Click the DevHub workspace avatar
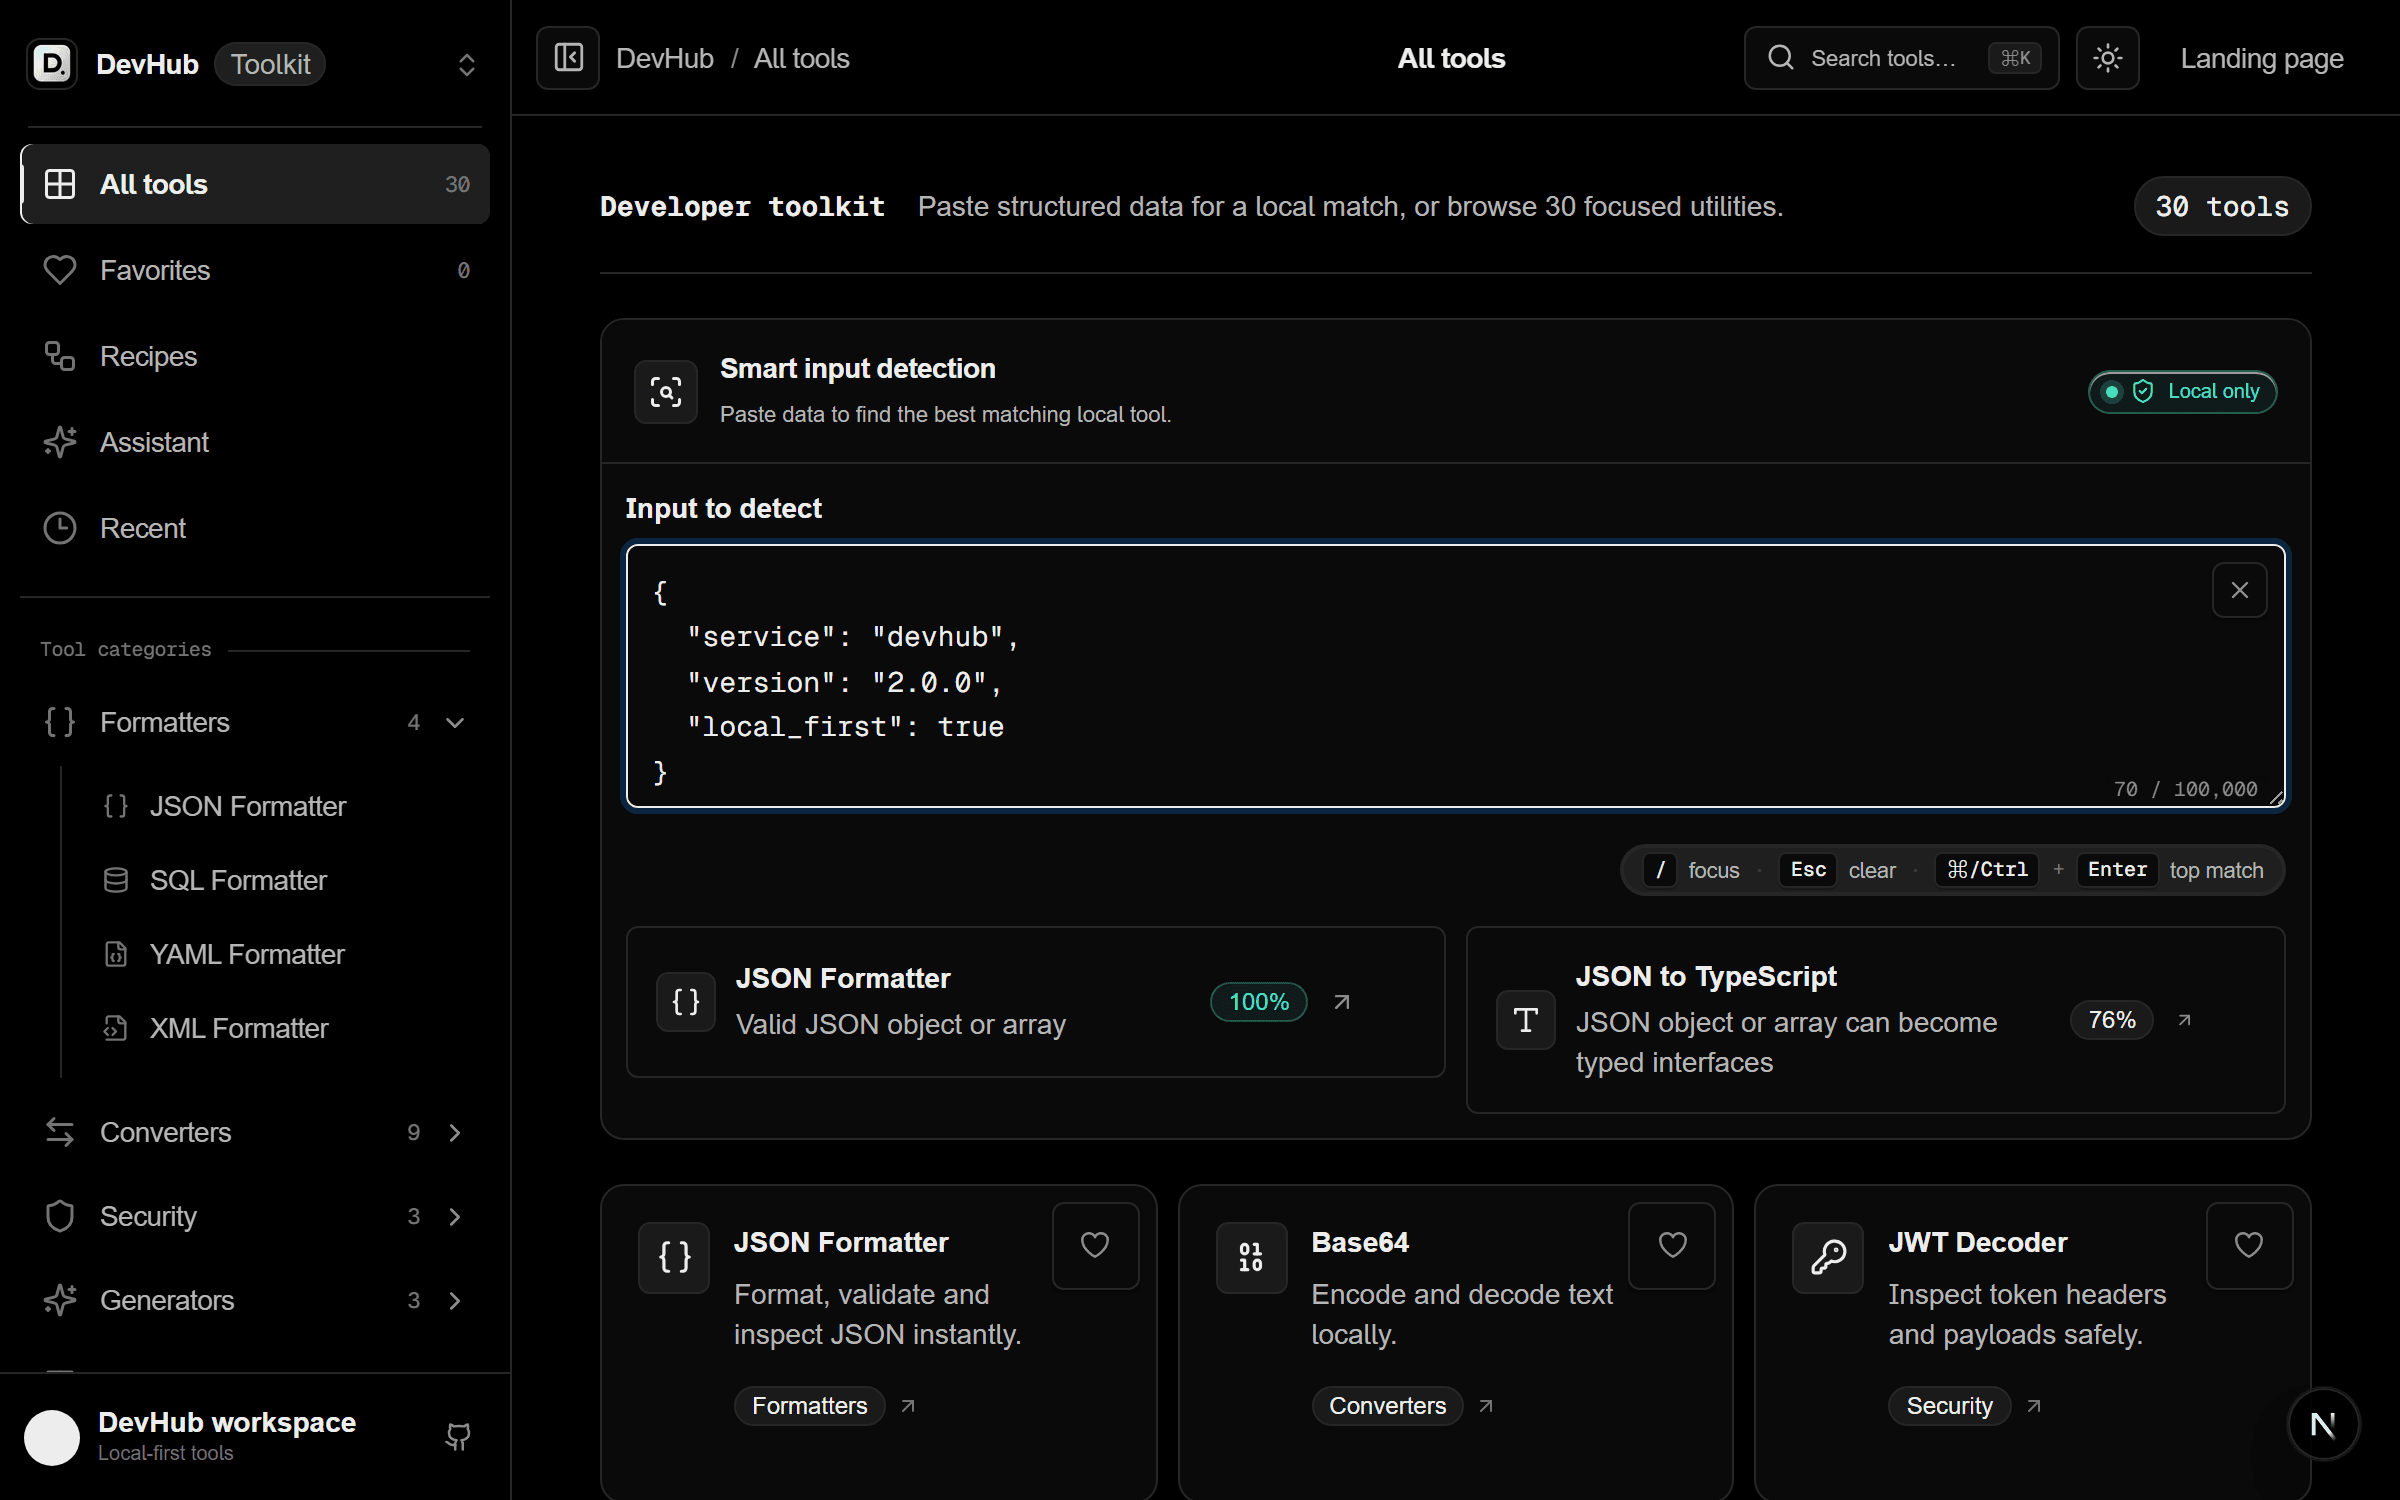 [52, 1437]
